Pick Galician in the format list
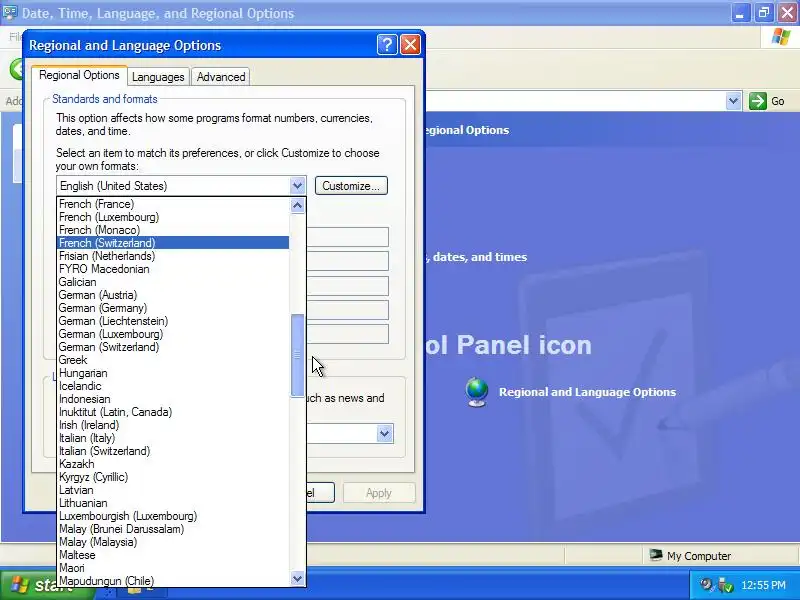Screen dimensions: 800x600 coord(173,282)
